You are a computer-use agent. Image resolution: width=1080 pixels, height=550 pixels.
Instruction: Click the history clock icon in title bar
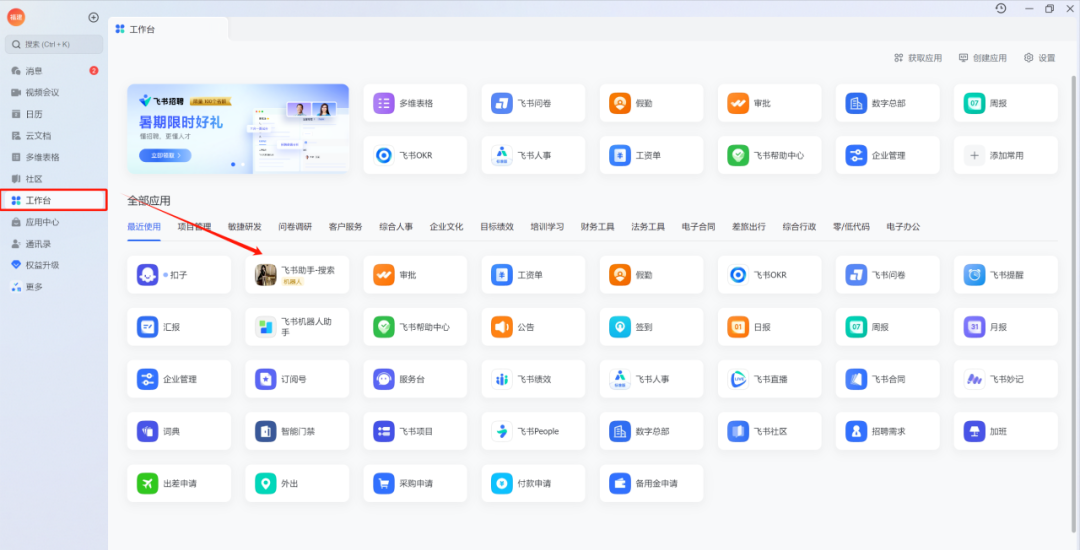point(1001,9)
